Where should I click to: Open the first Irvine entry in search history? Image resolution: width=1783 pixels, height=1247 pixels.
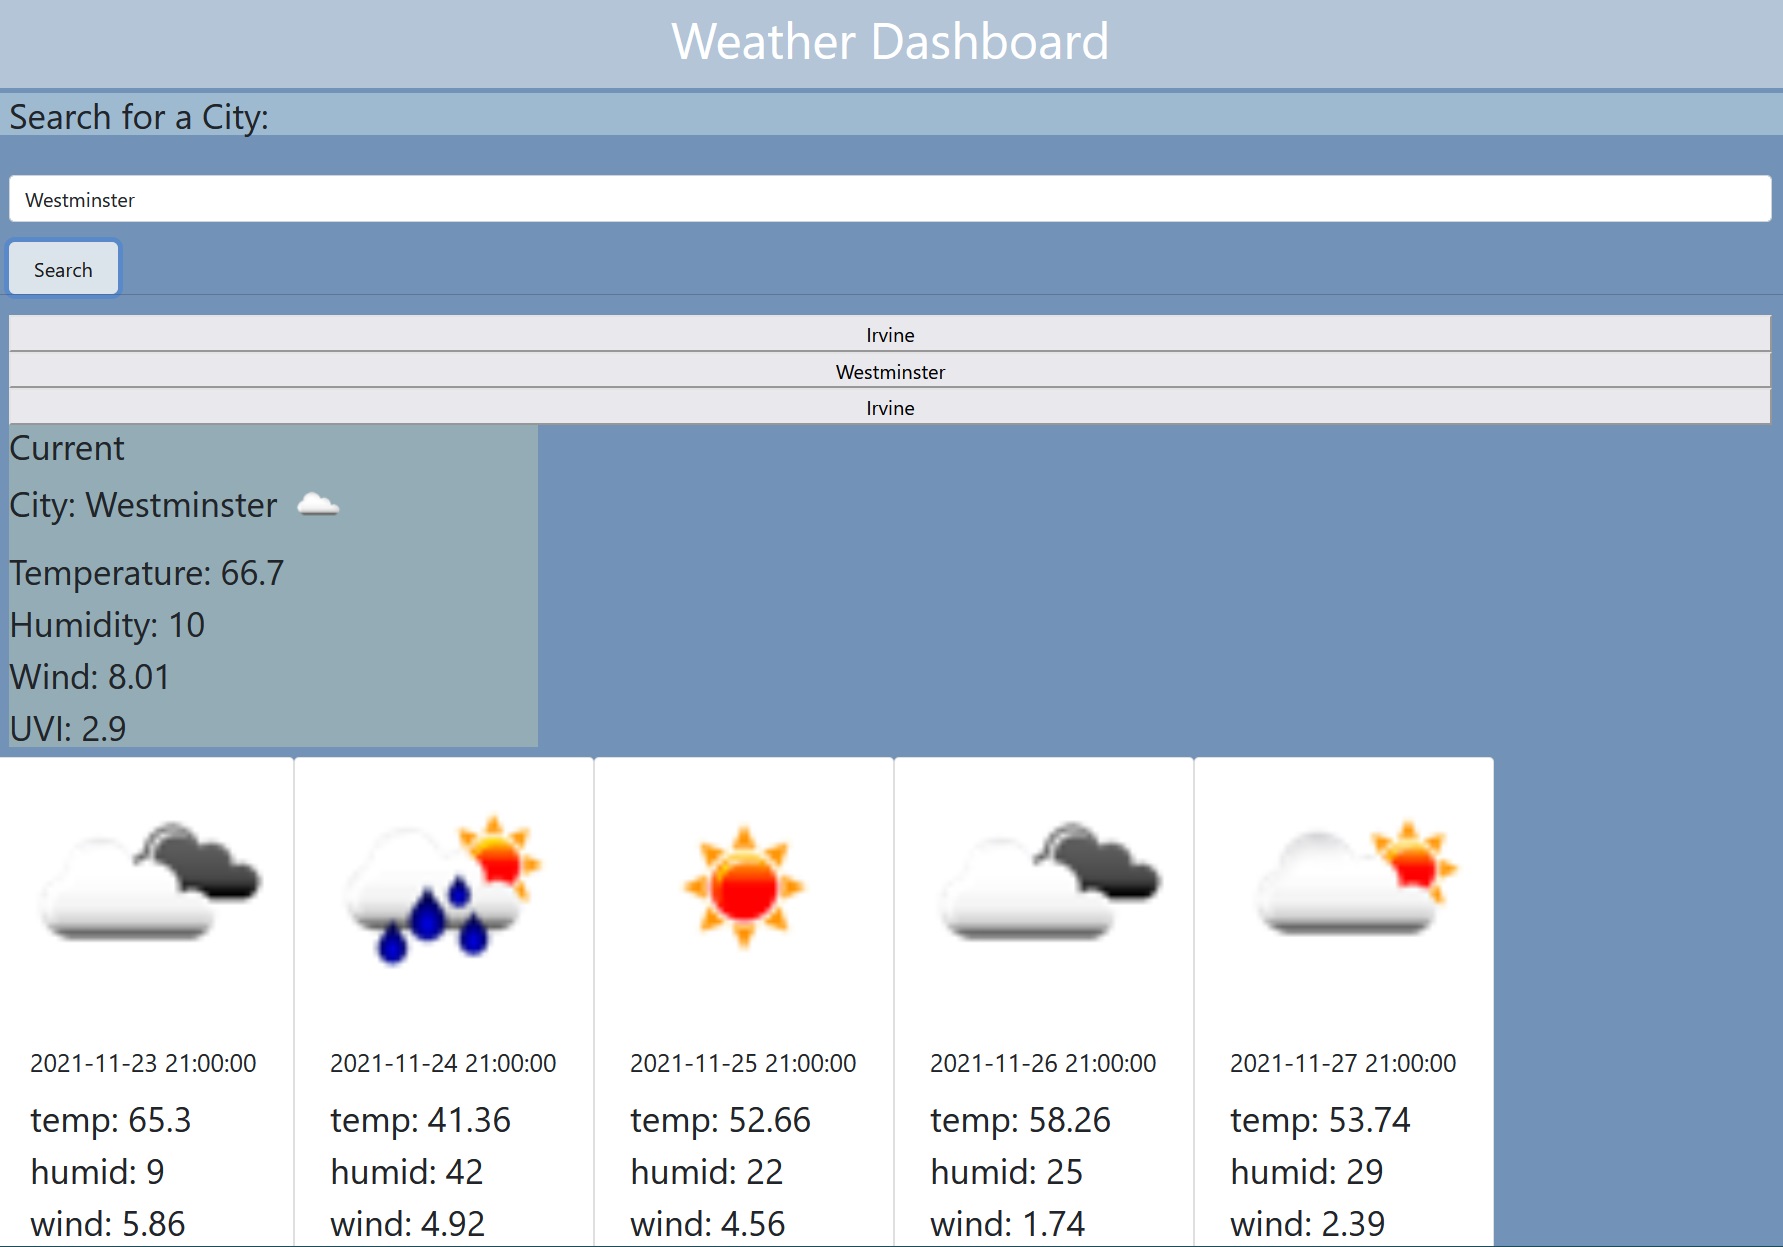890,334
